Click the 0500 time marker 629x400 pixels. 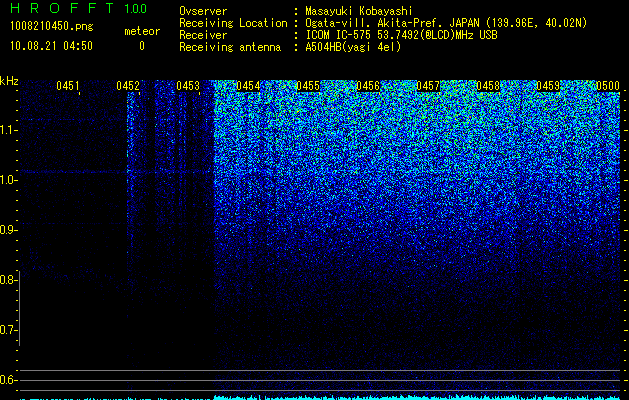pyautogui.click(x=608, y=86)
